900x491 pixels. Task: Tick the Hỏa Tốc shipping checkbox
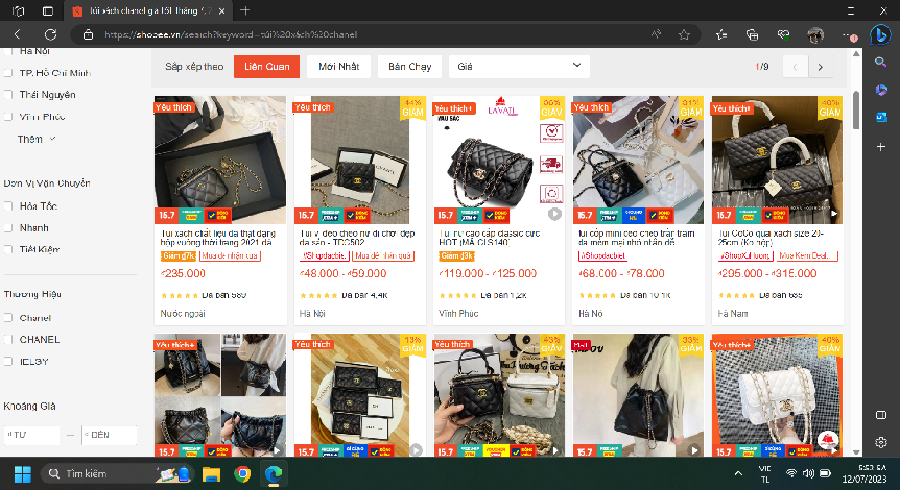coord(9,206)
